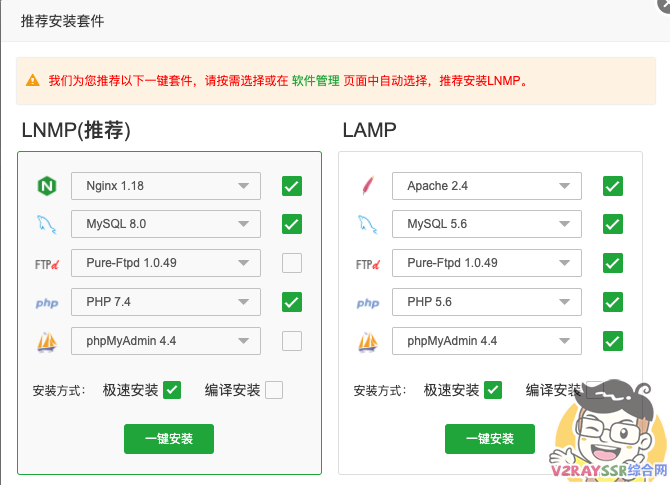Click the PHP icon in LNMP panel

point(46,303)
